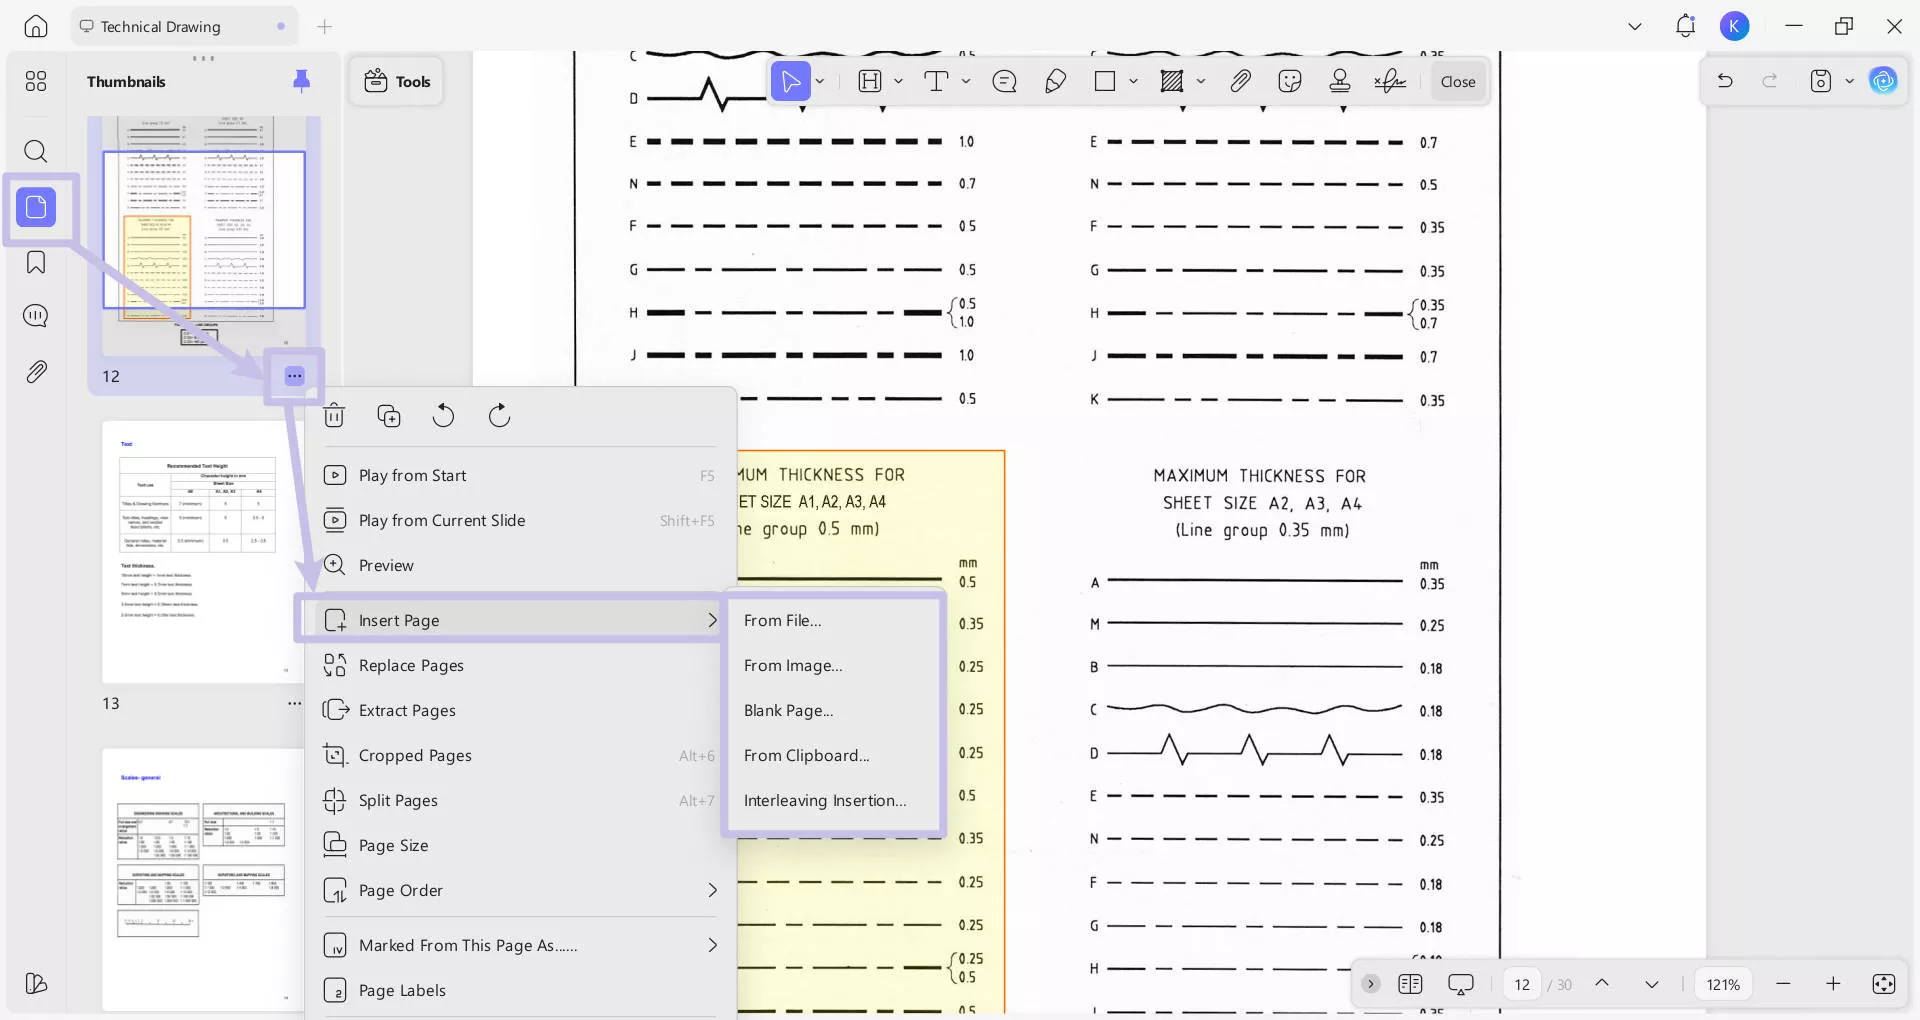Expand the highlight tool options dropdown
Viewport: 1920px width, 1020px height.
898,81
